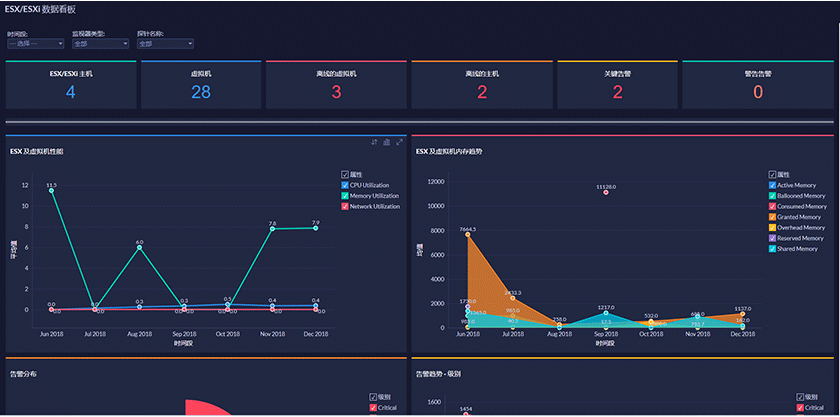Open the 监视器类型 monitor type dropdown
Image resolution: width=840 pixels, height=417 pixels.
pos(101,44)
